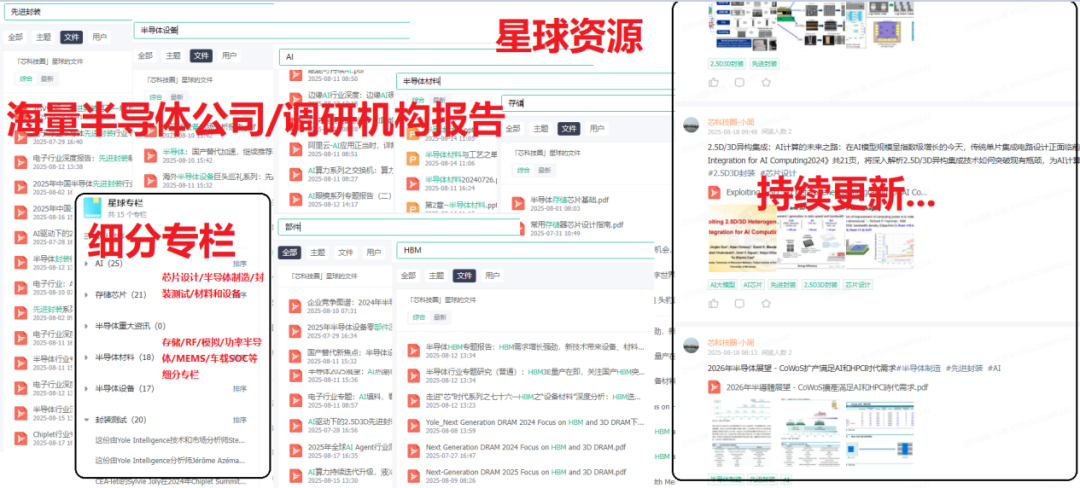
Task: Click 排序 next to AI (25)
Action: point(240,264)
